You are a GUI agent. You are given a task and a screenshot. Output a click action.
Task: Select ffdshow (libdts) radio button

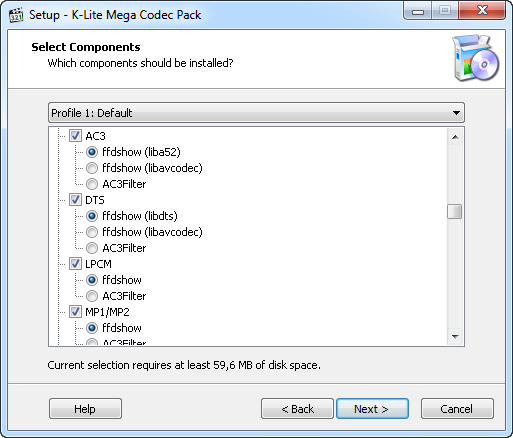92,216
